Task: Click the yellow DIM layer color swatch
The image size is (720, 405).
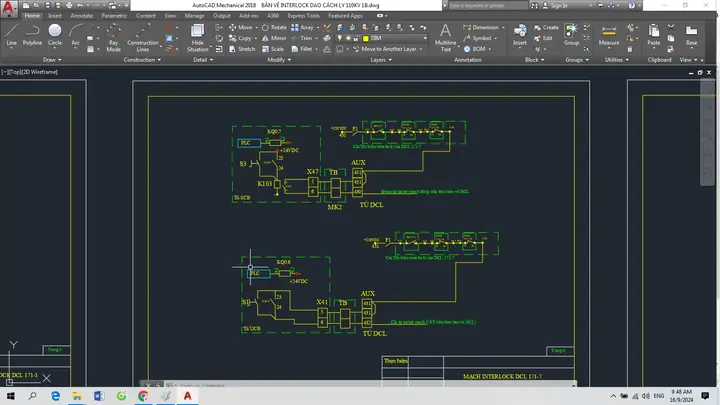Action: click(x=366, y=38)
